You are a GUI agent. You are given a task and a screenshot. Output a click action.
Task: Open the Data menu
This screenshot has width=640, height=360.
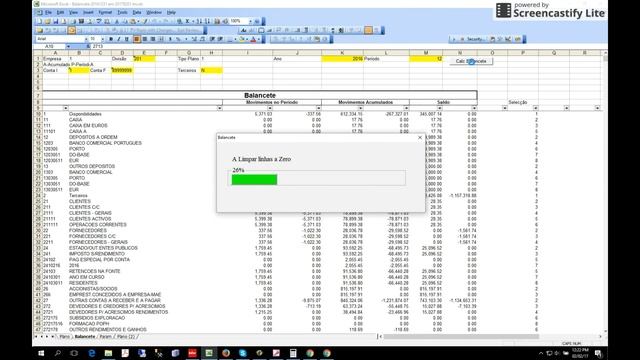pyautogui.click(x=137, y=13)
